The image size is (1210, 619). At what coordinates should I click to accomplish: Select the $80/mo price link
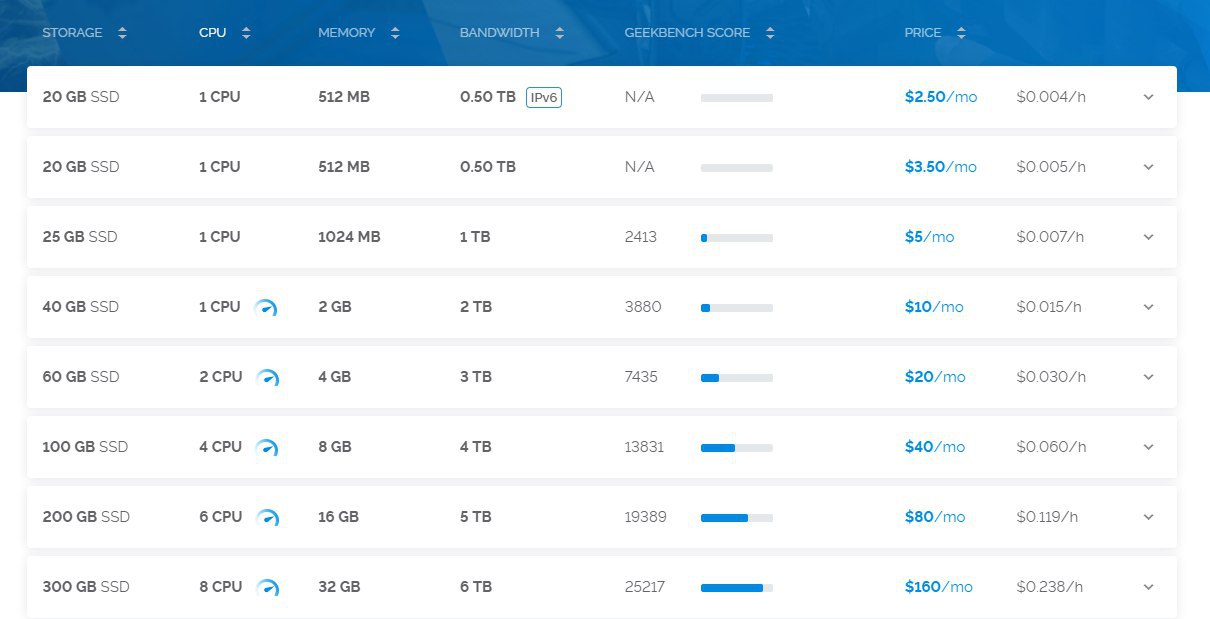click(934, 517)
